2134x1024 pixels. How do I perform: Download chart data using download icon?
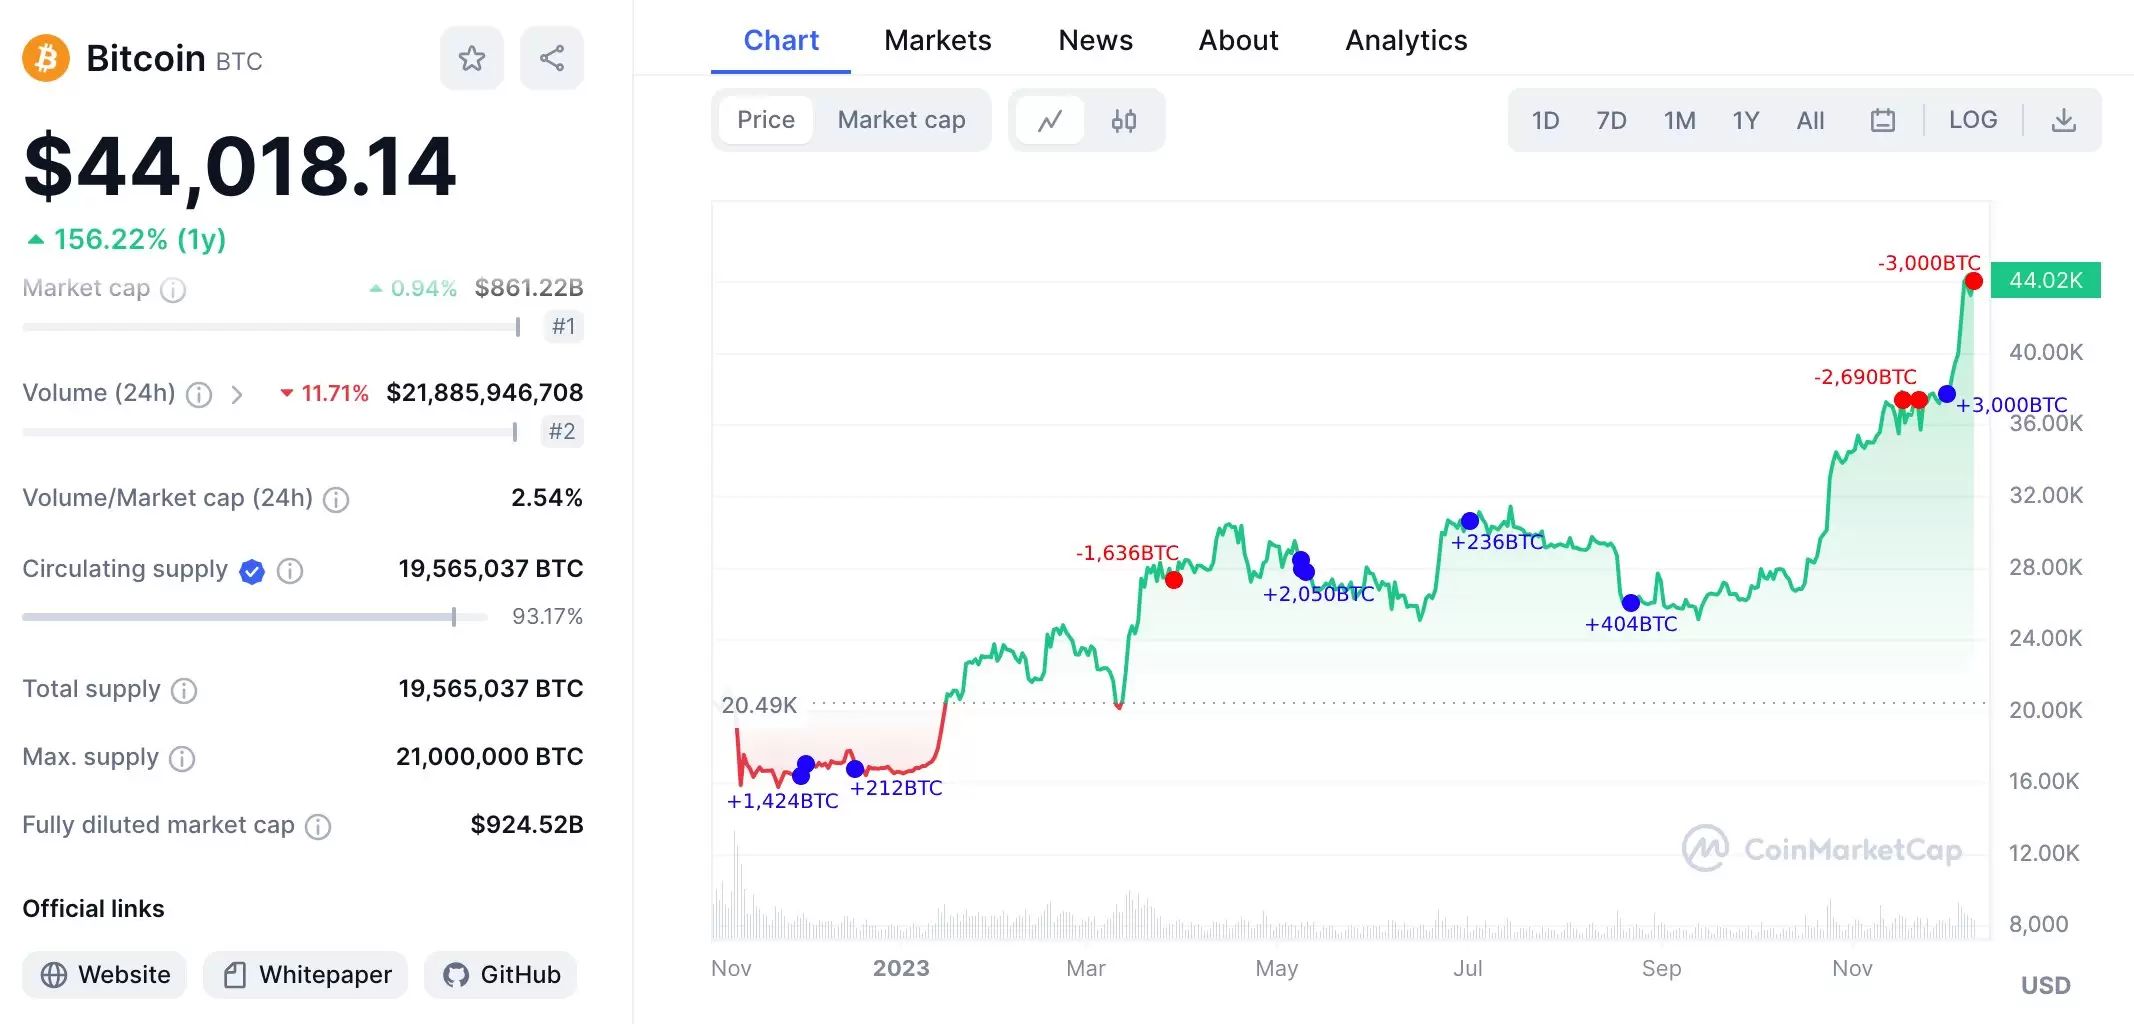click(x=2063, y=121)
